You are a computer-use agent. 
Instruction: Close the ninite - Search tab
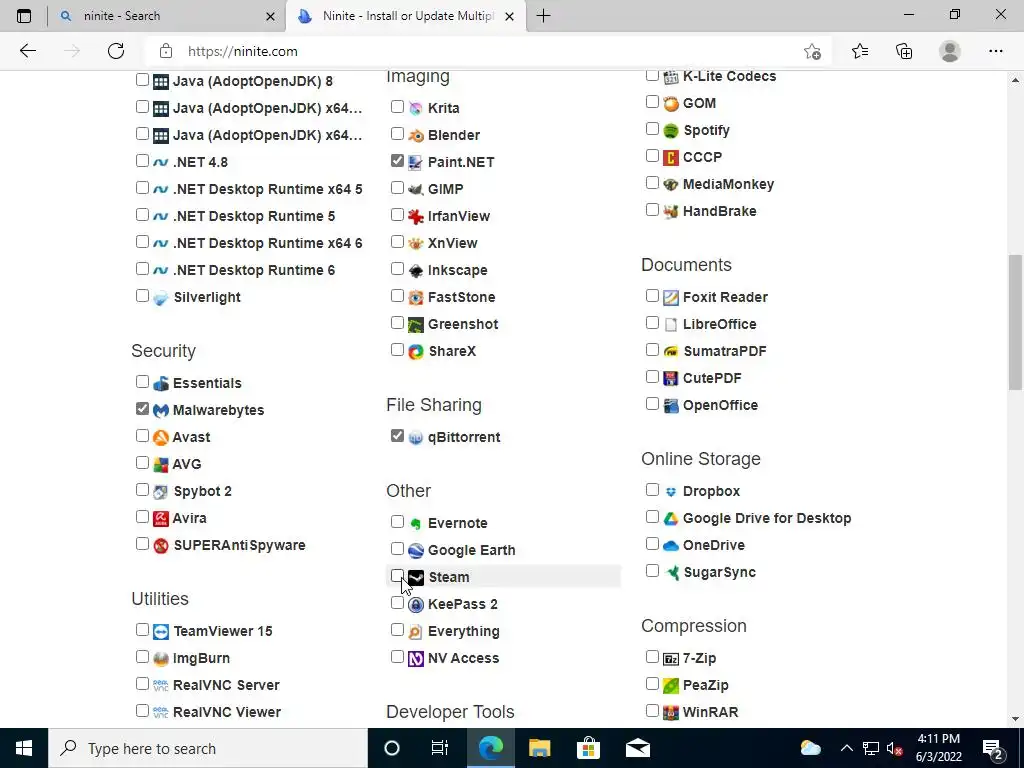(x=270, y=16)
